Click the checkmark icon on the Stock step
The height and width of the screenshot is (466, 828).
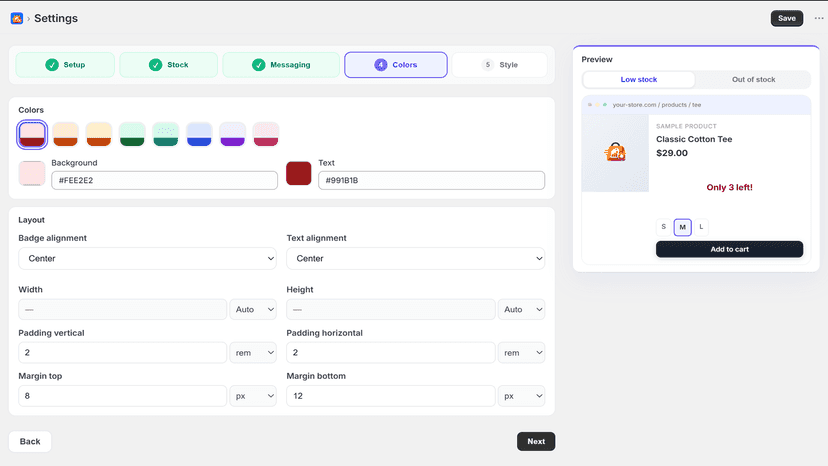tap(155, 65)
